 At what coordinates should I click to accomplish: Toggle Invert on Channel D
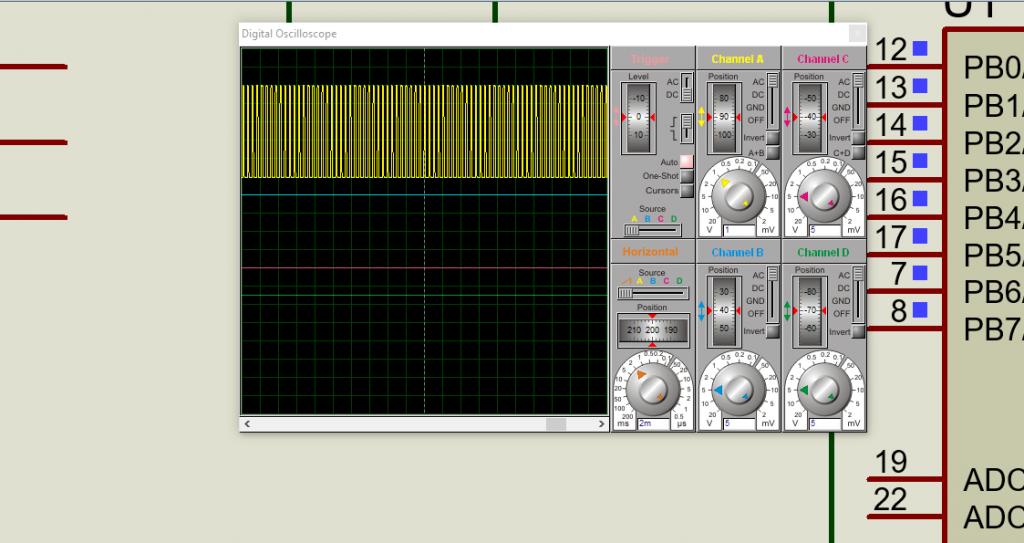coord(858,331)
